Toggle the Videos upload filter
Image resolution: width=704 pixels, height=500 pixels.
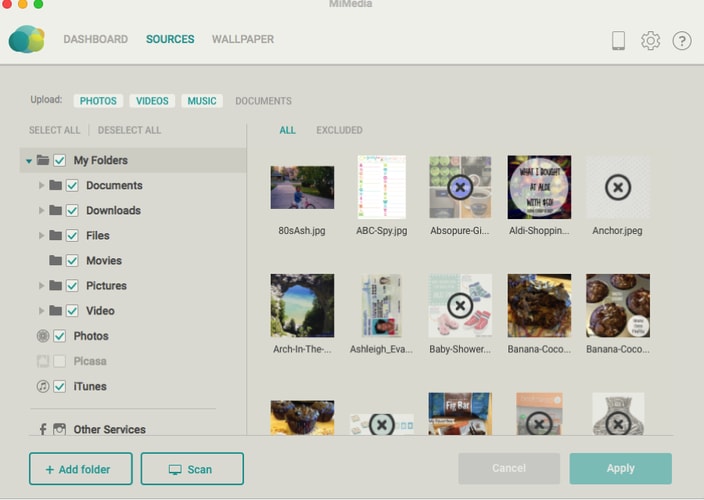152,101
